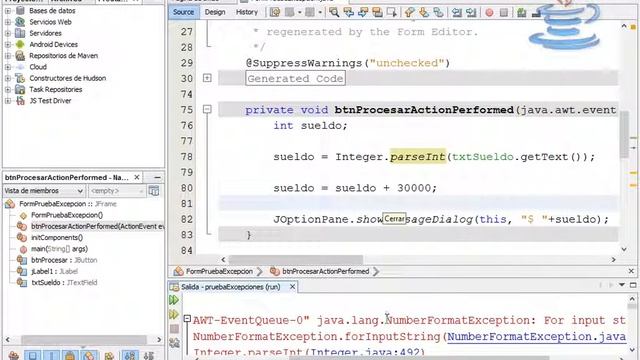Screen dimensions: 640x360
Task: Expand Servidores node
Action: click(8, 33)
